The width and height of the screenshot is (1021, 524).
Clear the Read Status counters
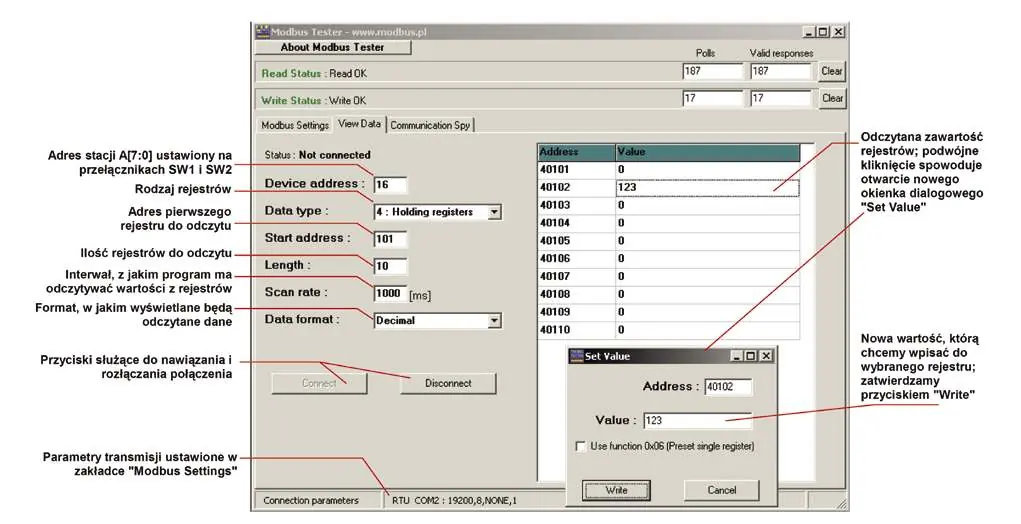pos(832,71)
